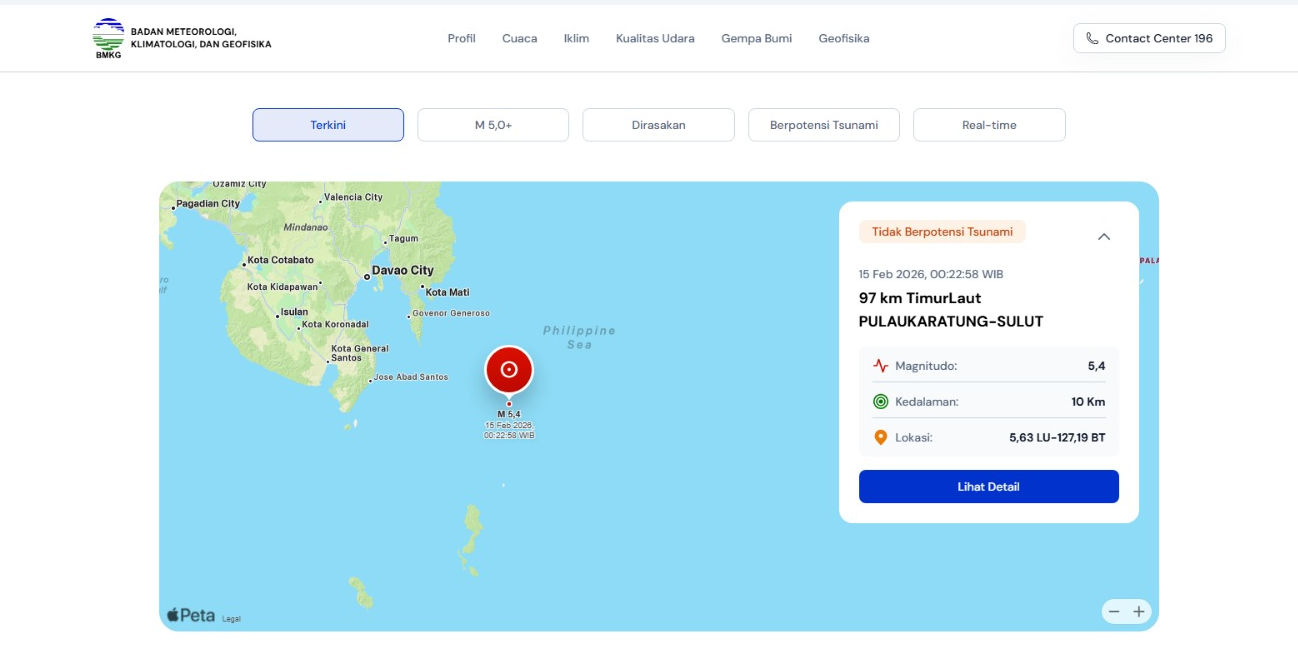Collapse the earthquake info card
The width and height of the screenshot is (1298, 669).
[x=1104, y=234]
